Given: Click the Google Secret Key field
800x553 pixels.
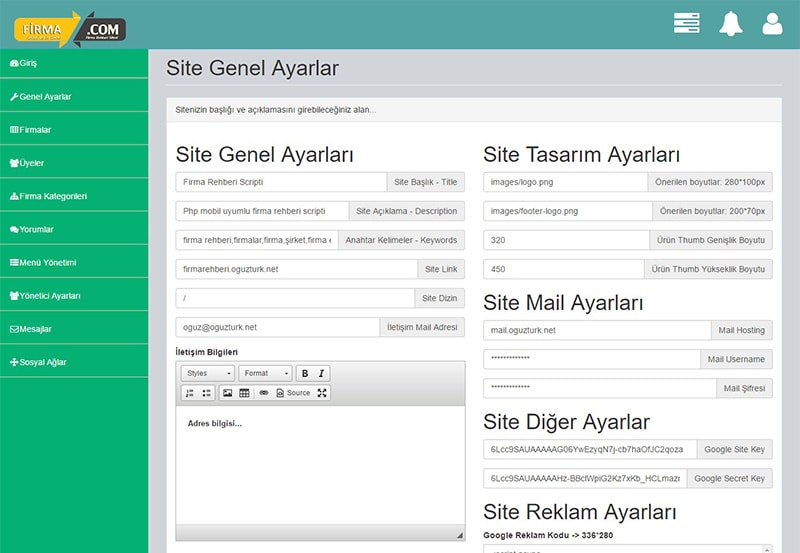Looking at the screenshot, I should click(x=585, y=479).
